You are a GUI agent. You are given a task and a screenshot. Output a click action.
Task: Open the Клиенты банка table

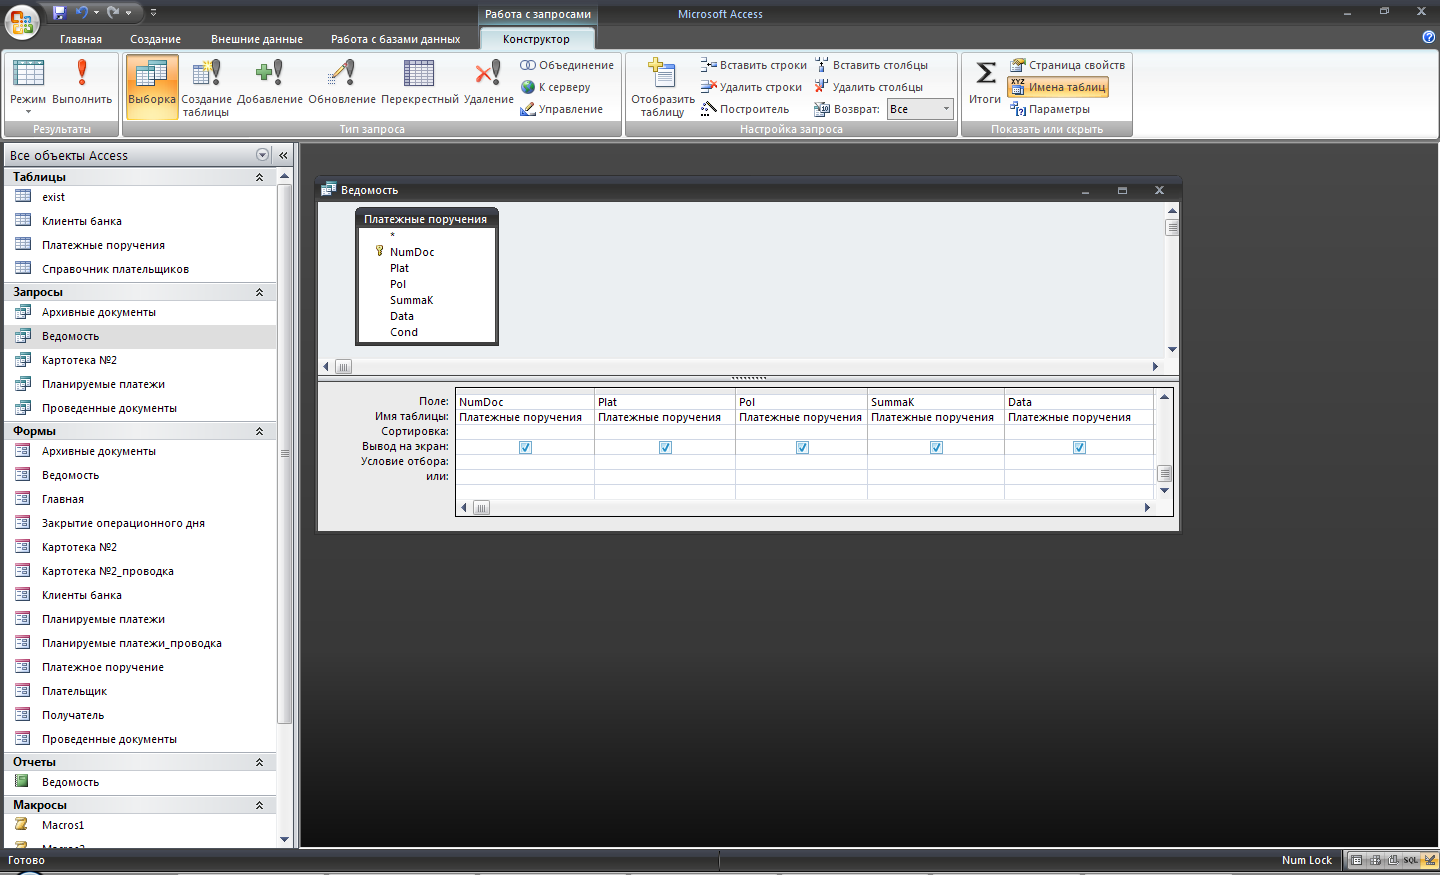pyautogui.click(x=140, y=221)
